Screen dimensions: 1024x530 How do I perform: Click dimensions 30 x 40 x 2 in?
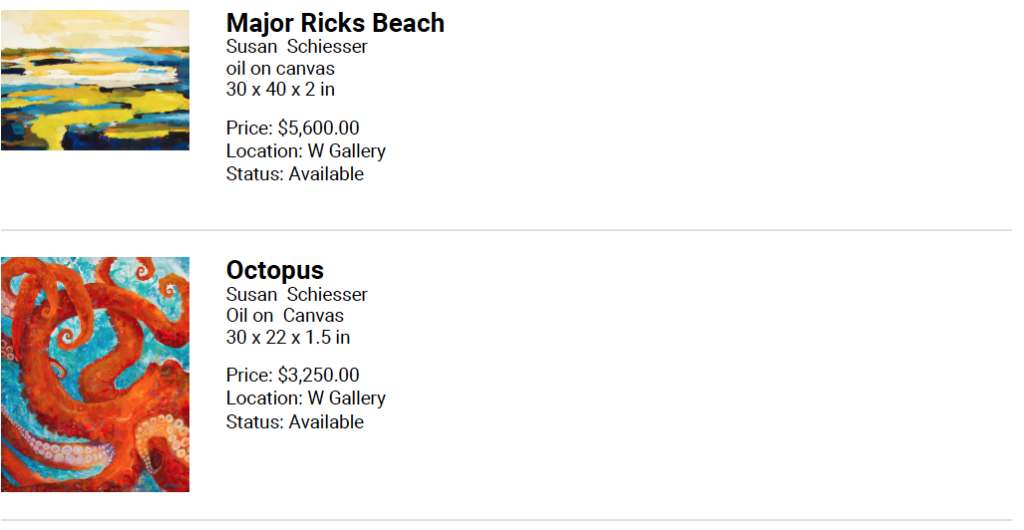(x=280, y=89)
